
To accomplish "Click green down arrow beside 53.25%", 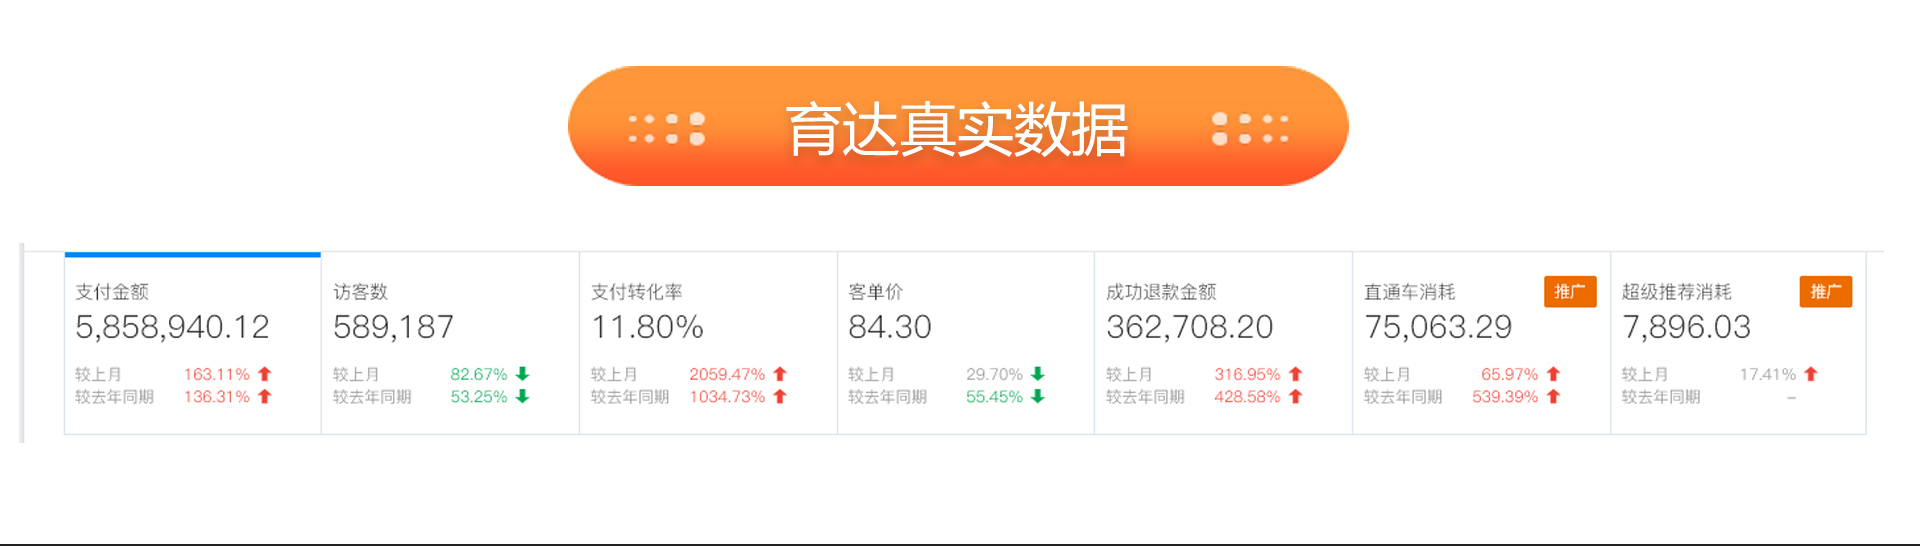I will pyautogui.click(x=522, y=397).
